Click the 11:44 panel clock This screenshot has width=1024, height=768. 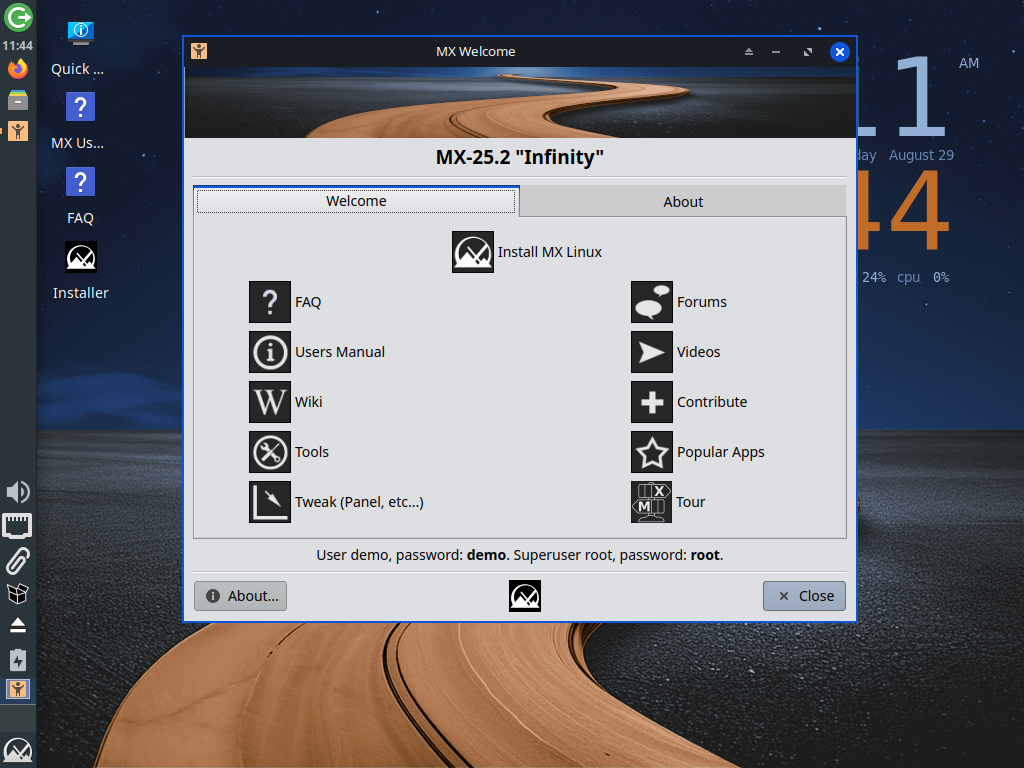[x=18, y=46]
